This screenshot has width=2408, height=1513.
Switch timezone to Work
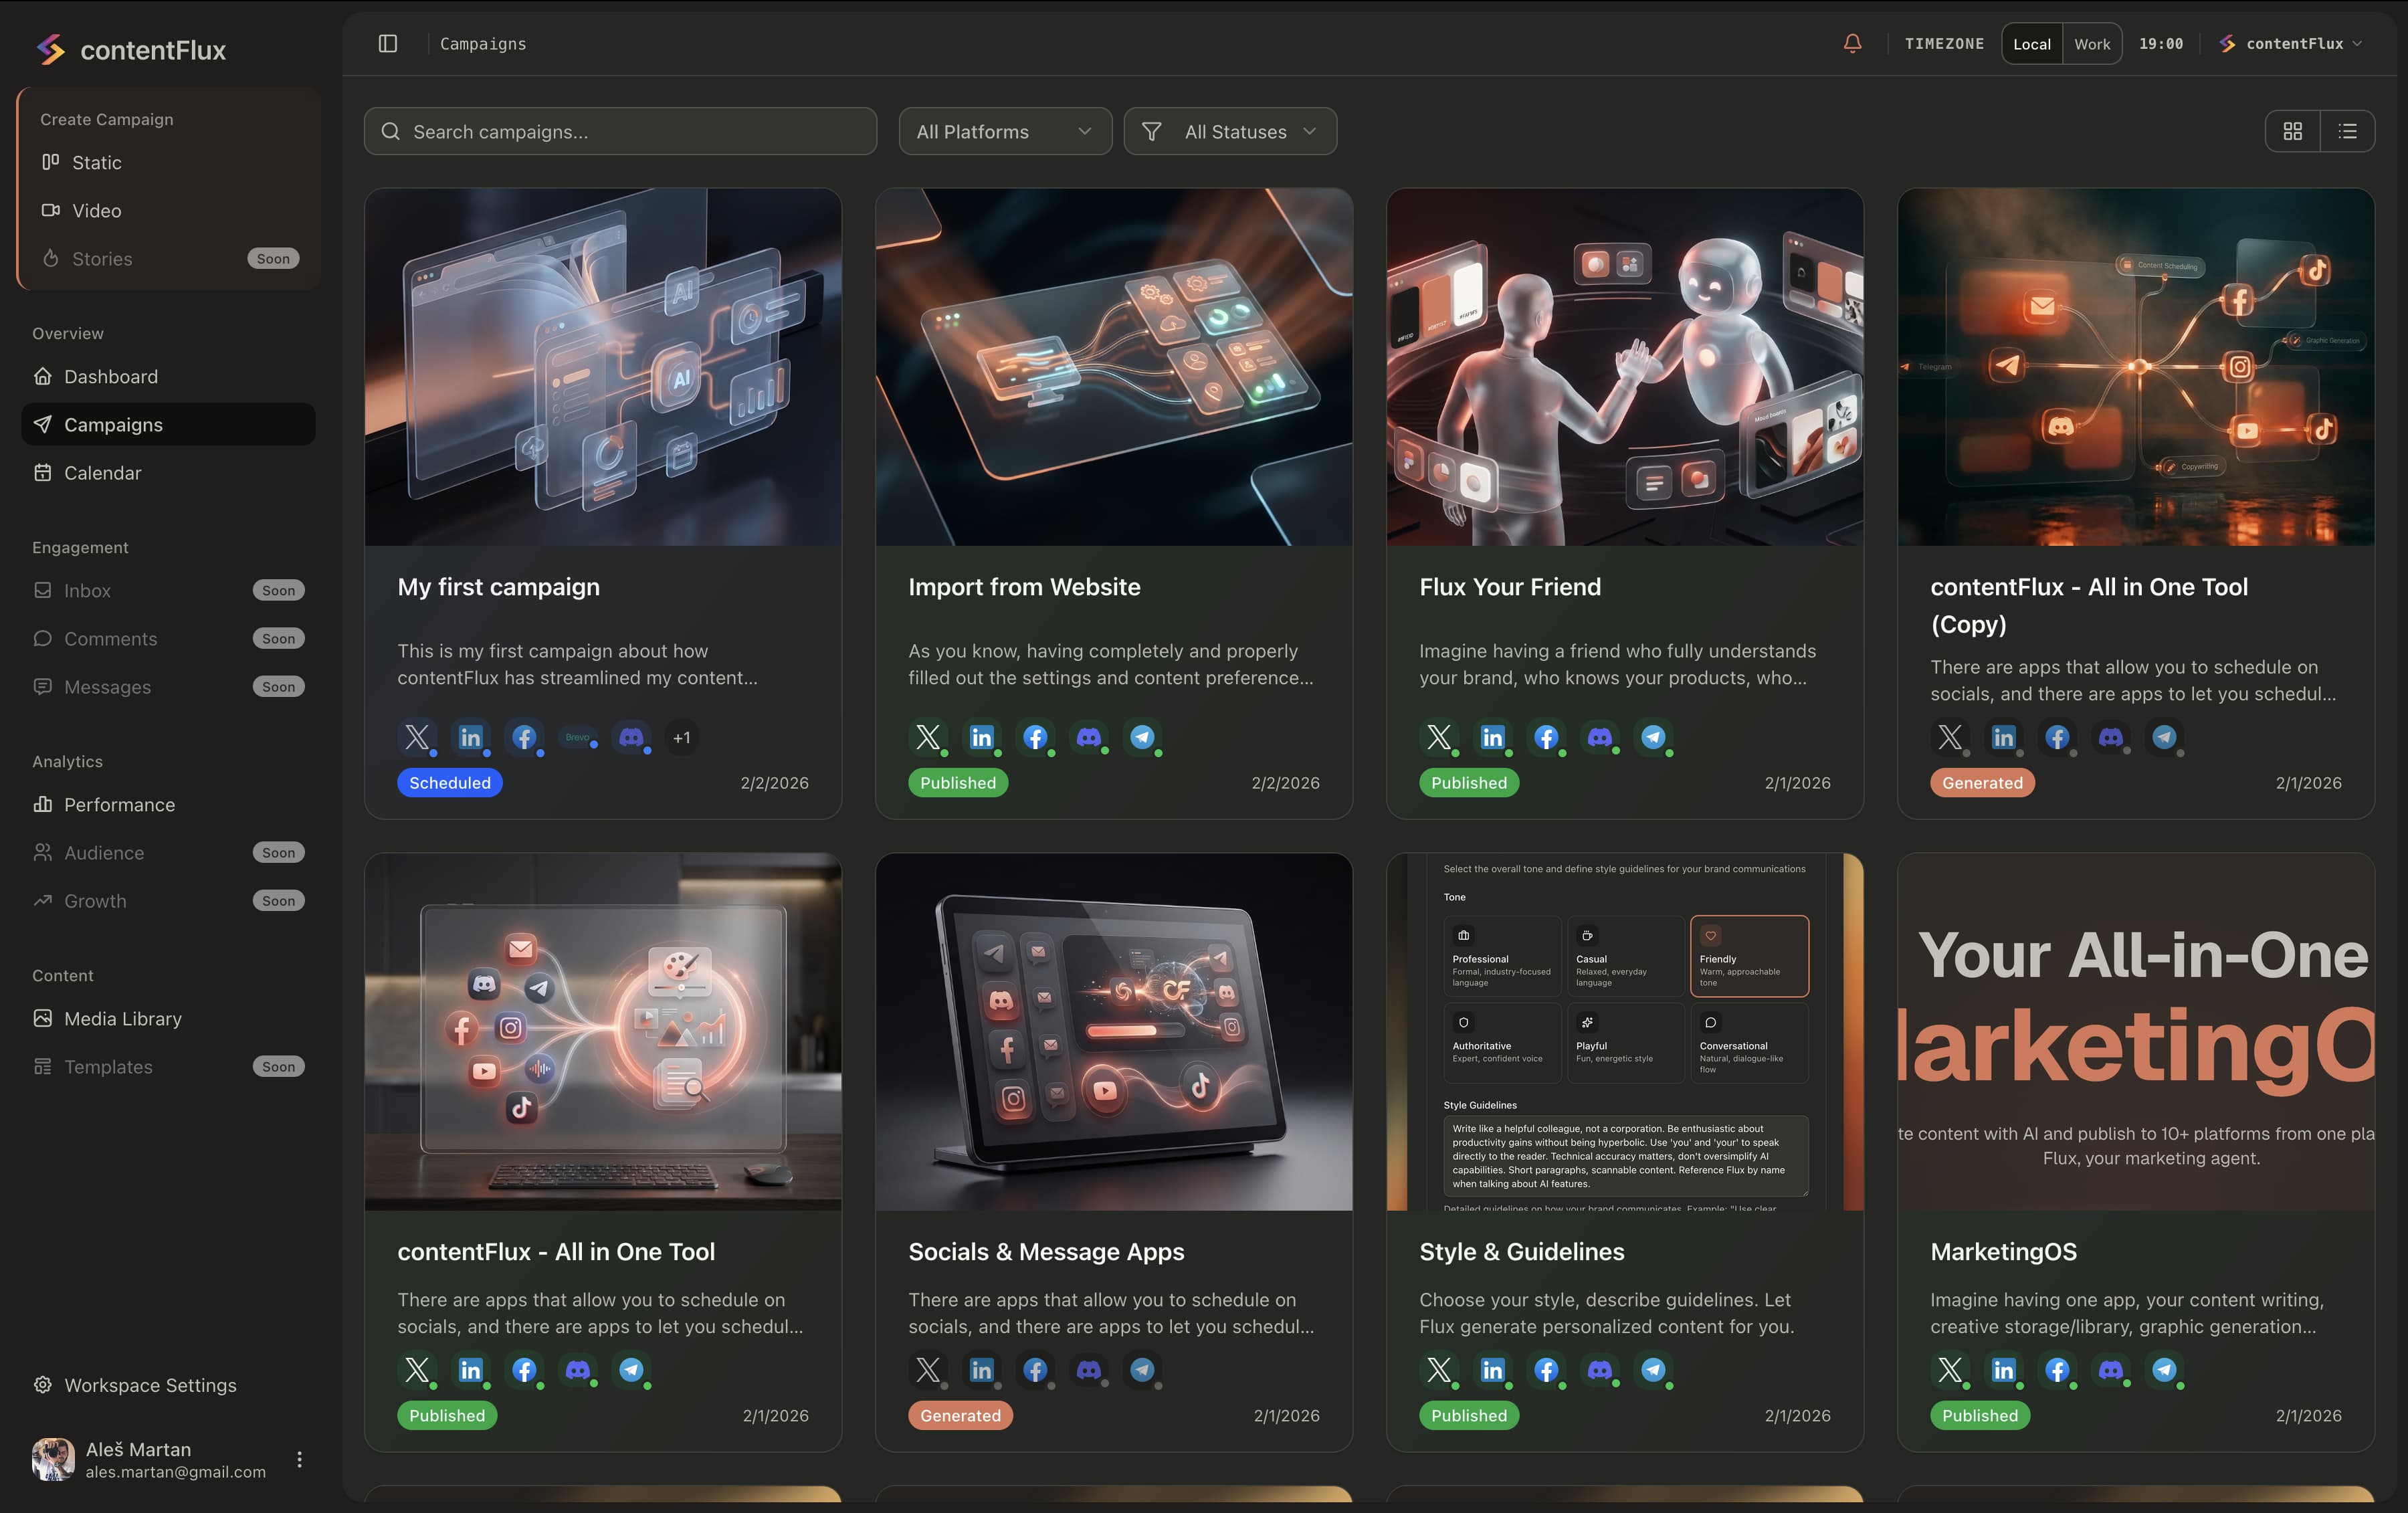(x=2092, y=43)
